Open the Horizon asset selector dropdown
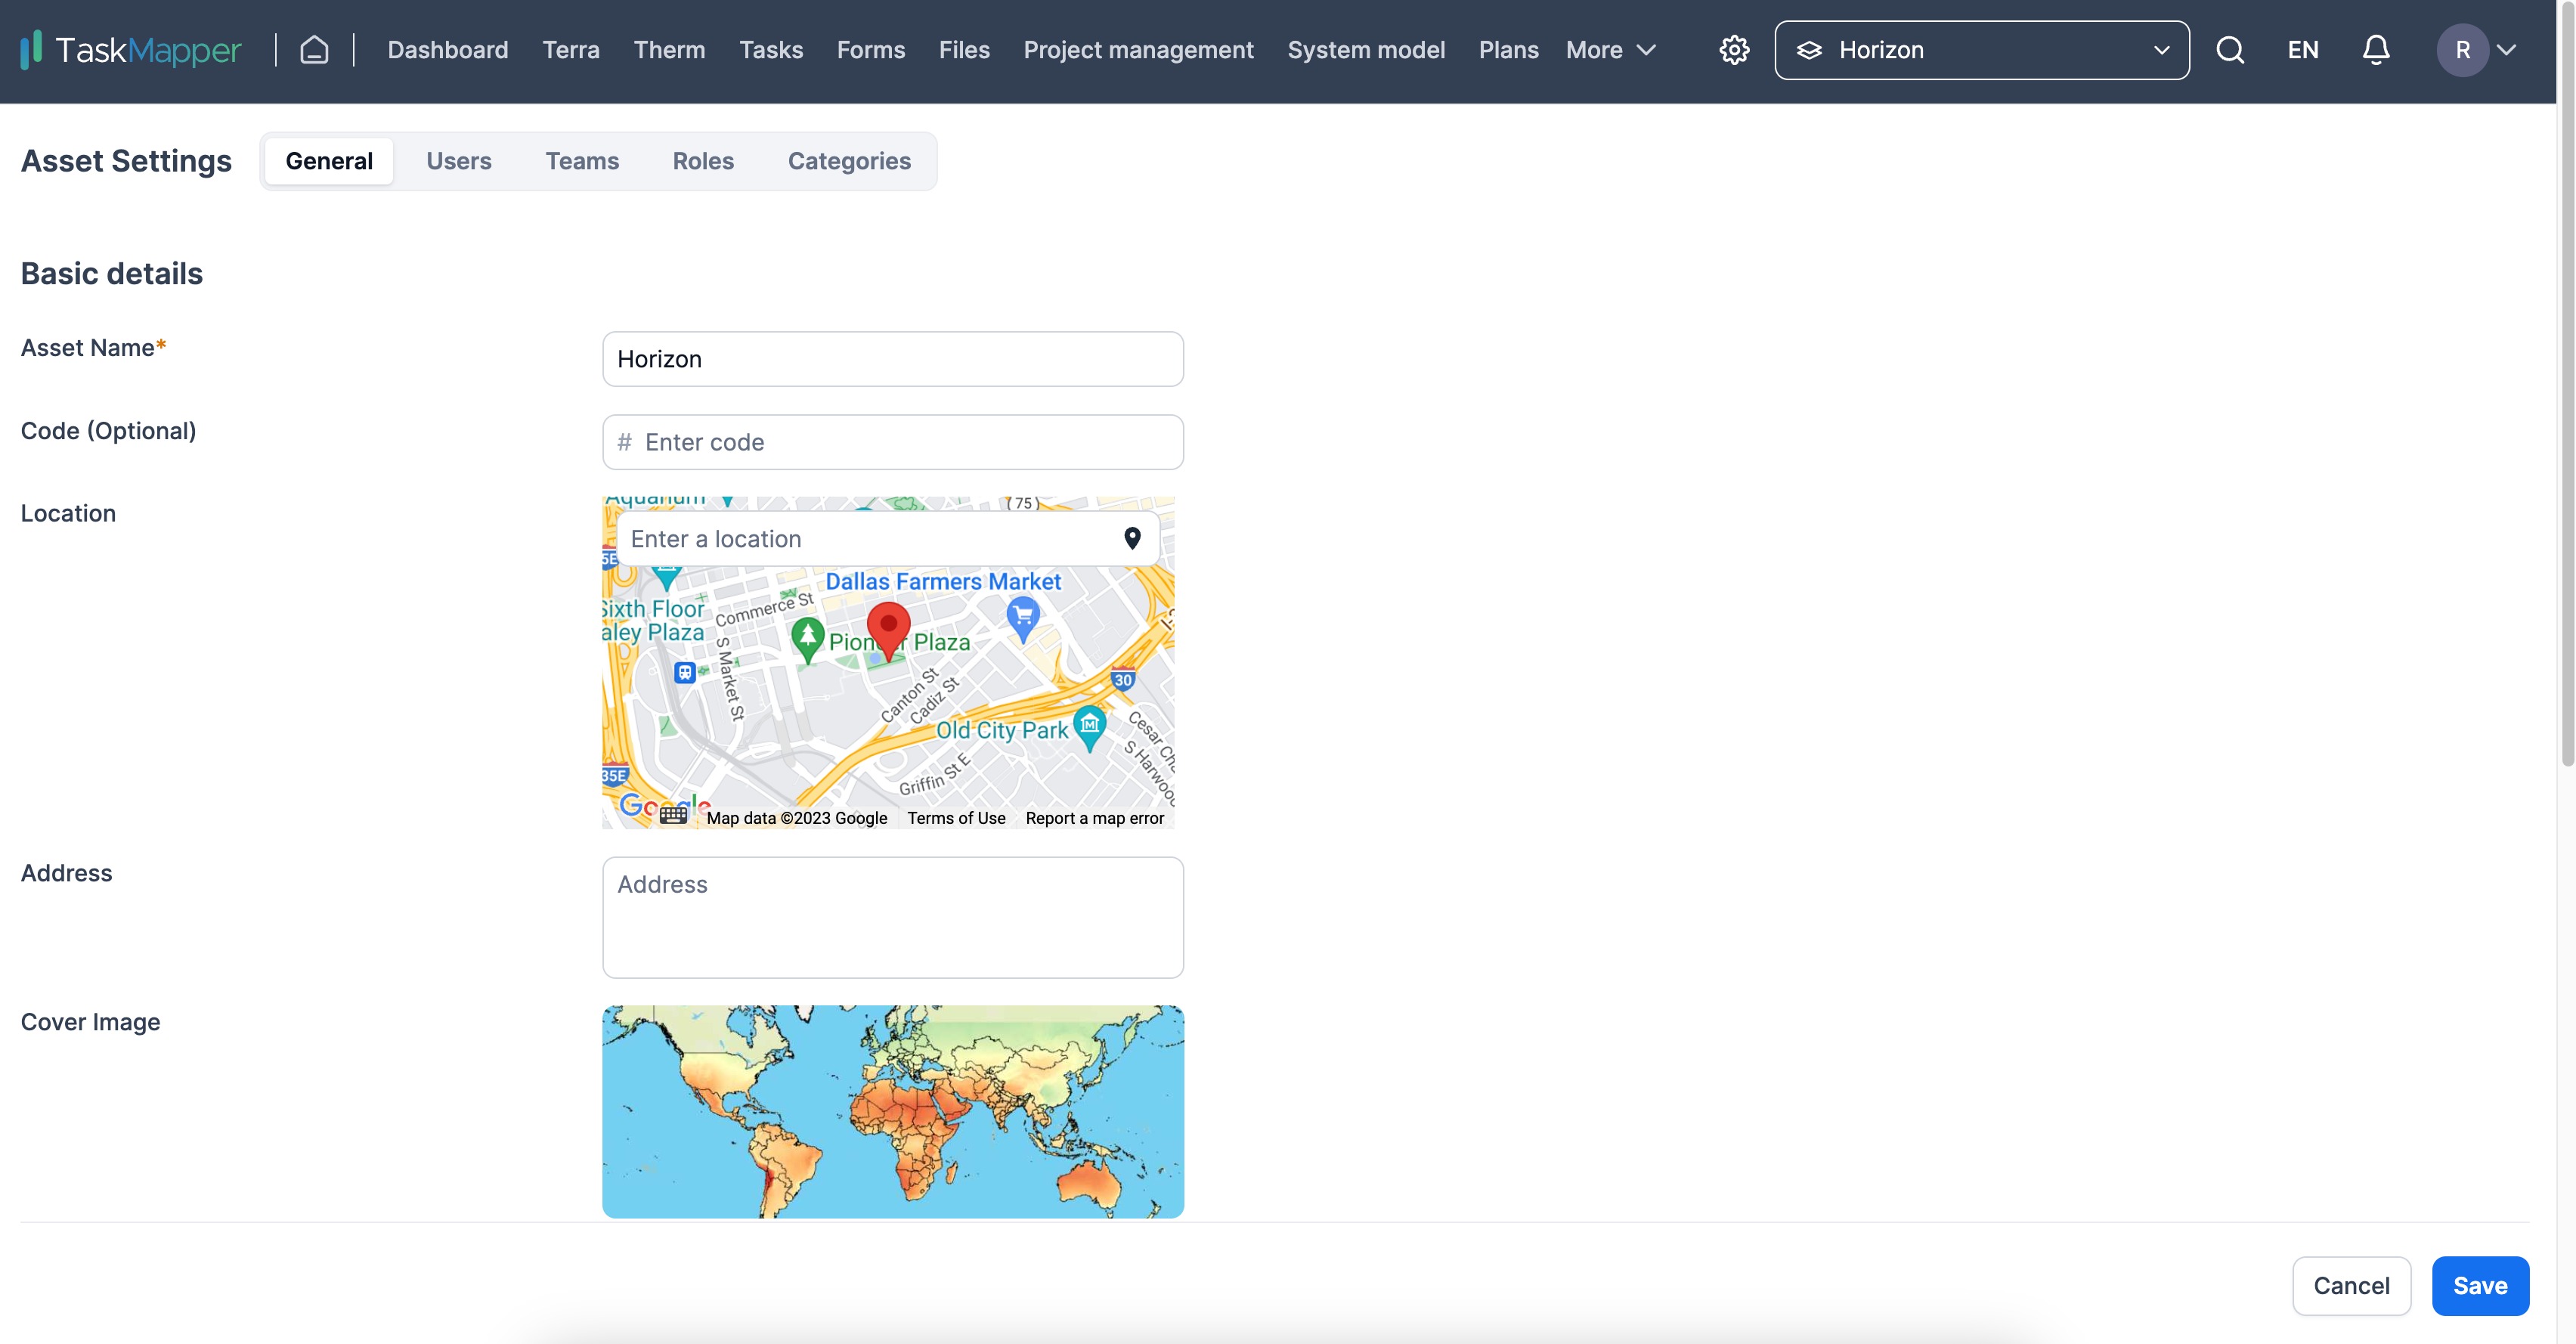This screenshot has width=2576, height=1344. click(x=1981, y=50)
